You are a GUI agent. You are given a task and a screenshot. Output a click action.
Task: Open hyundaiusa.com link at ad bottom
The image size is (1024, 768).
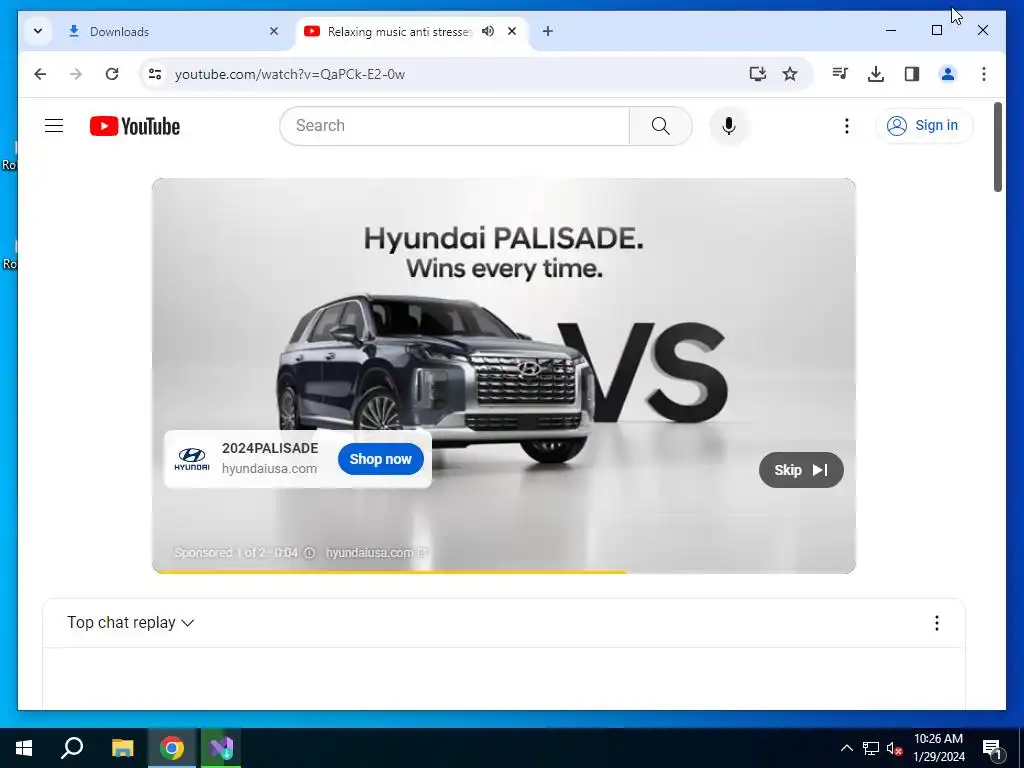coord(376,552)
